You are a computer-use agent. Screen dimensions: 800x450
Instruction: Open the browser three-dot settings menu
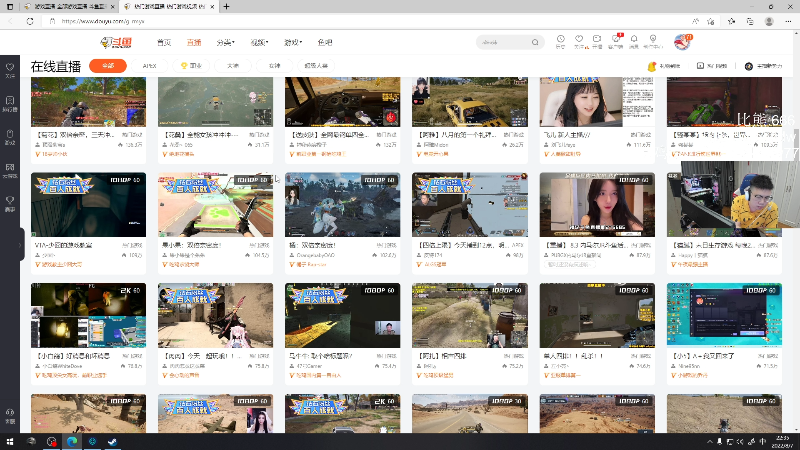tap(788, 21)
